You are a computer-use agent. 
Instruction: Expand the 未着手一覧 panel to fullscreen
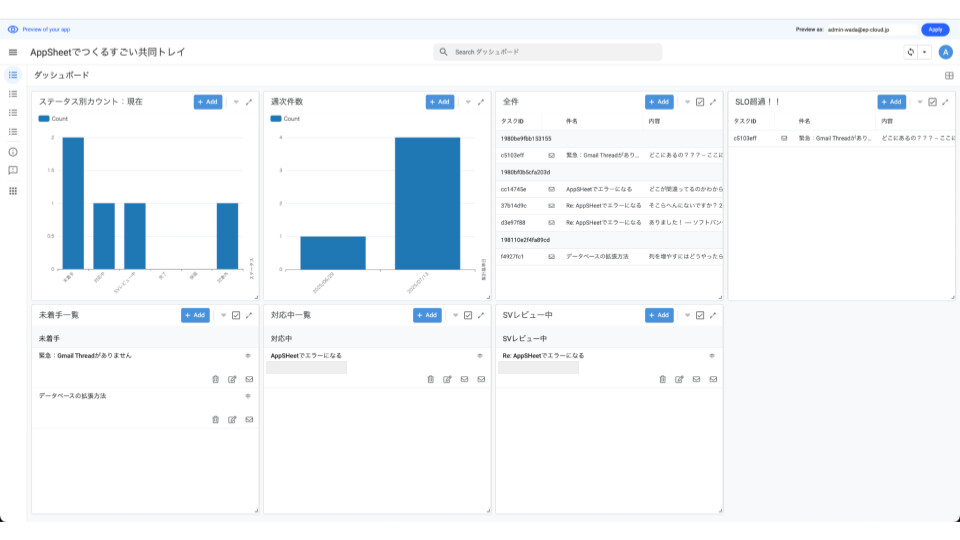point(249,315)
